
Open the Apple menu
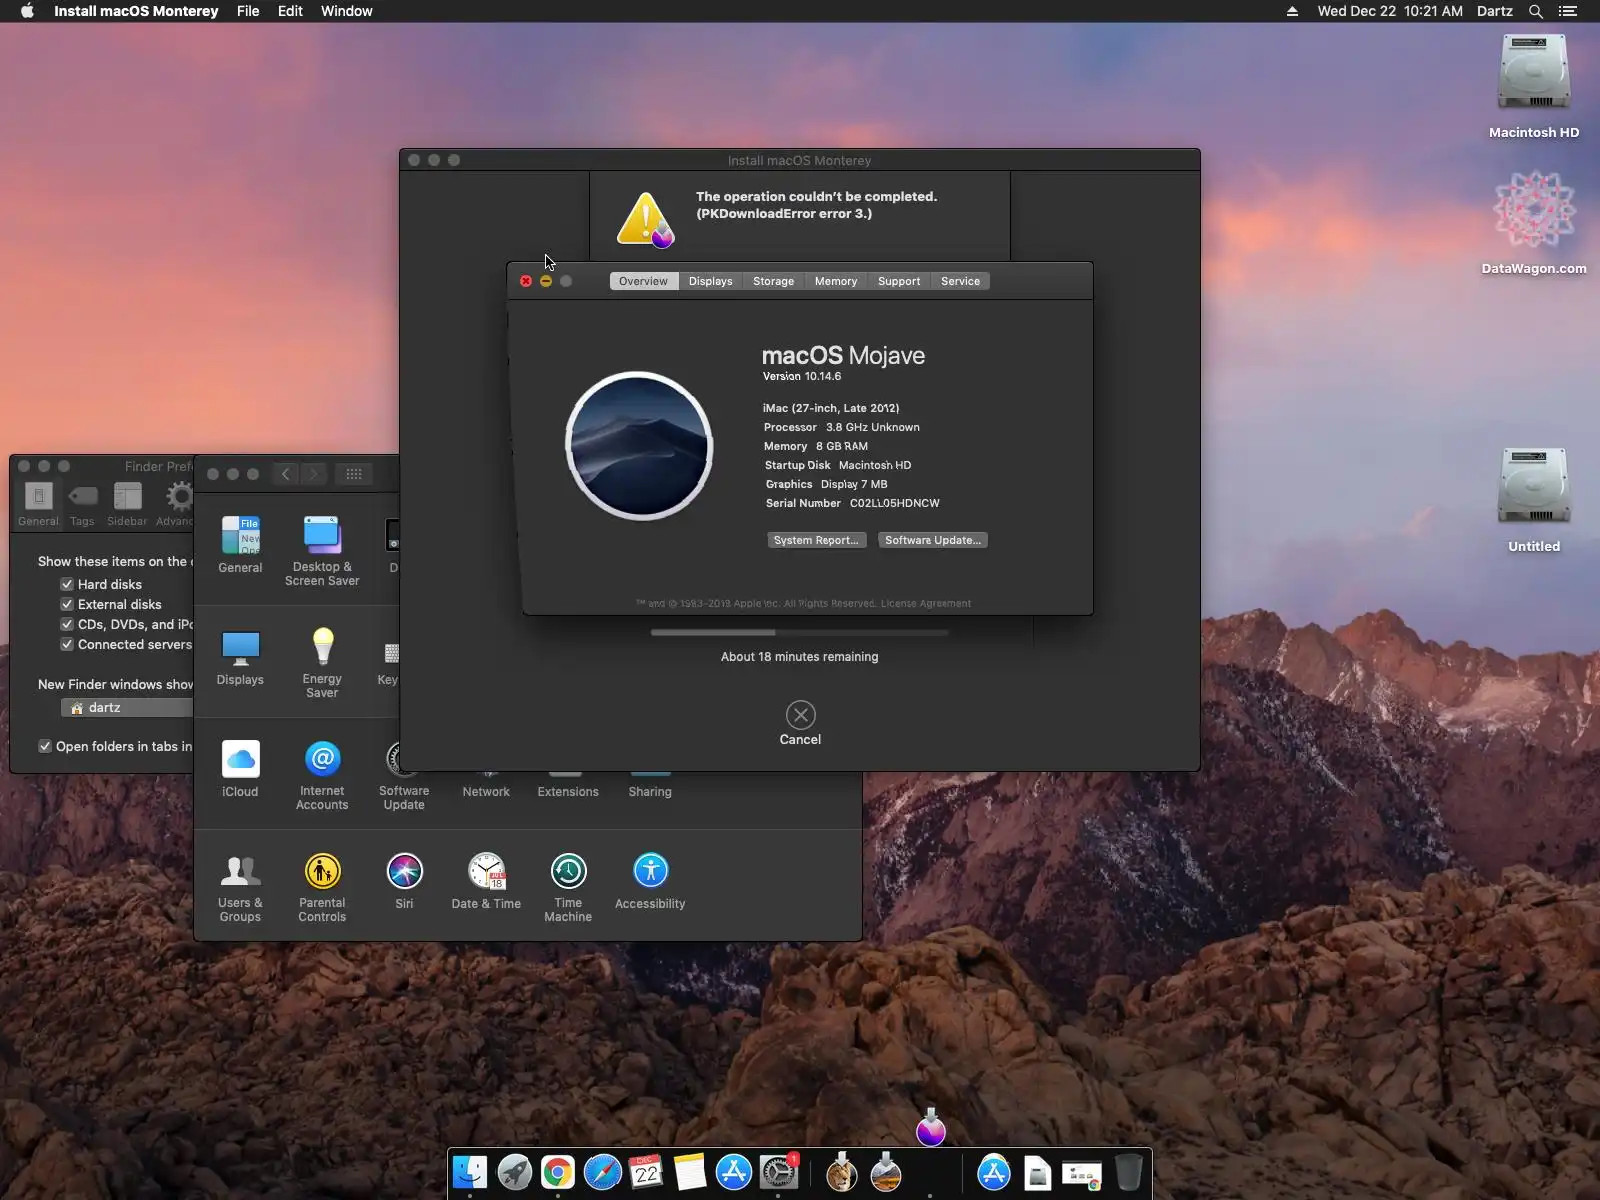click(x=27, y=11)
